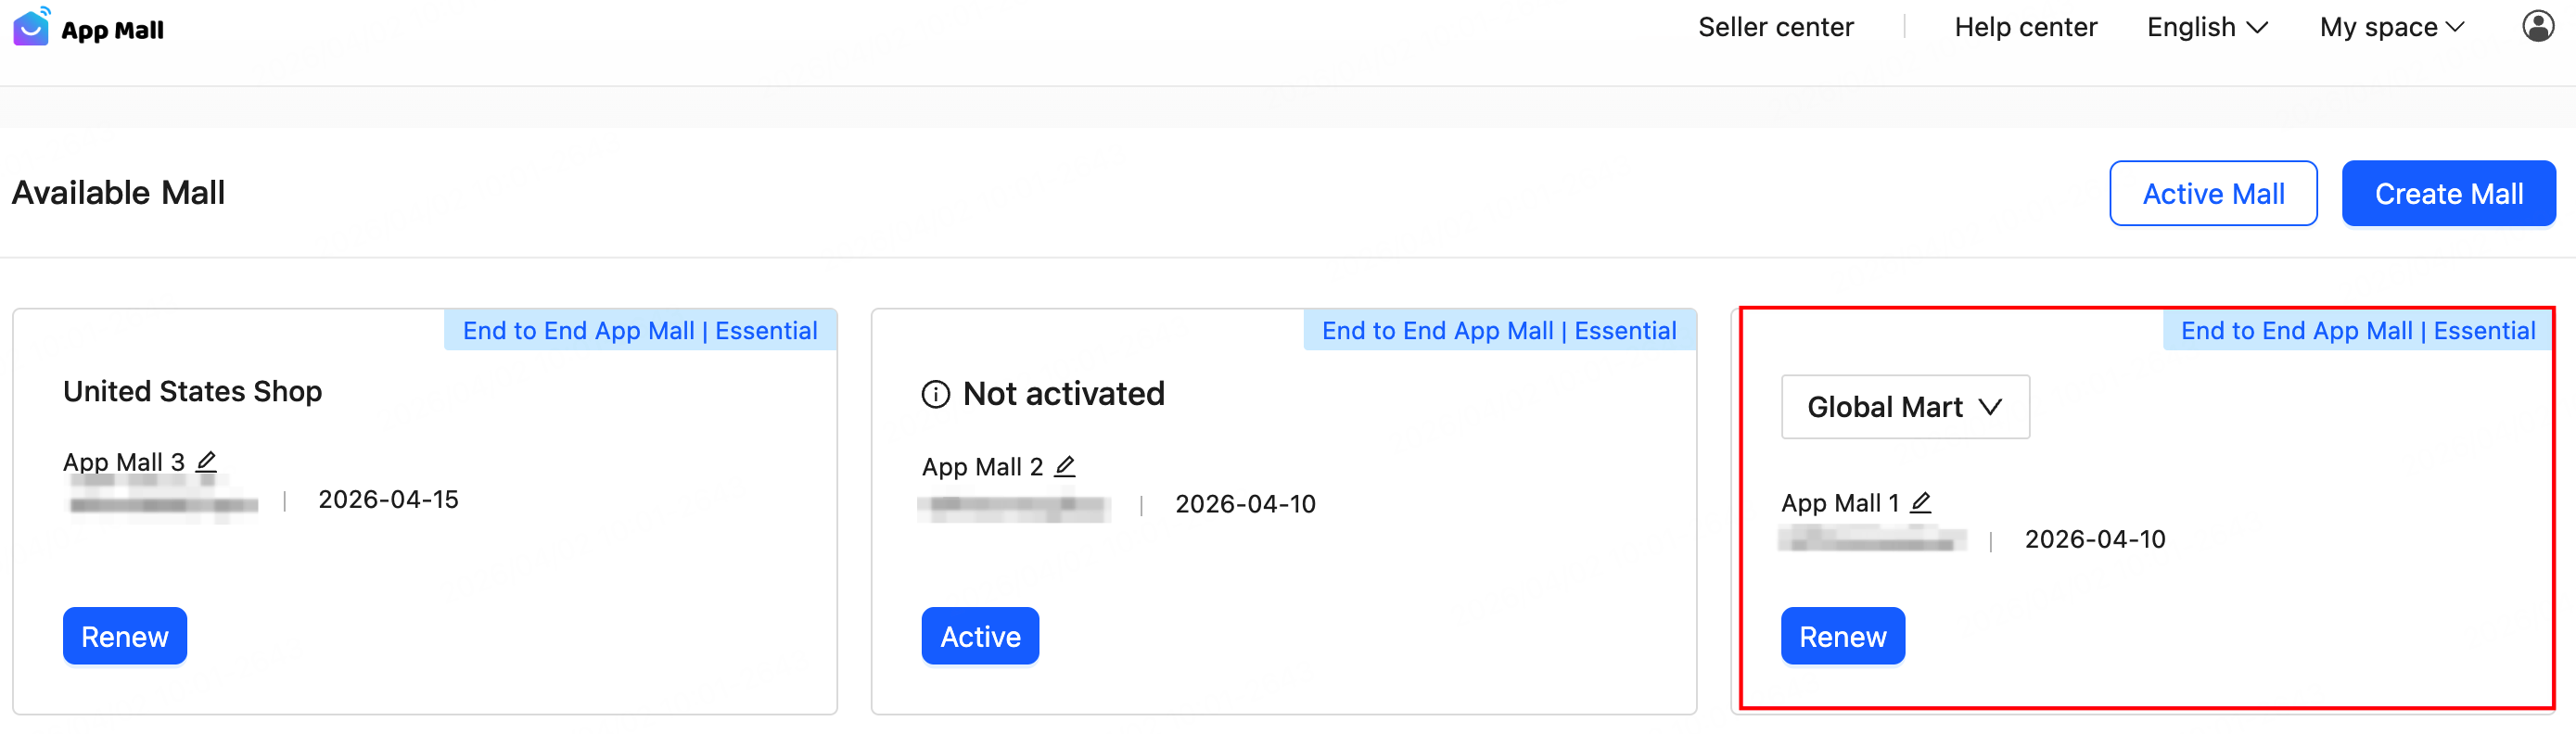Edit the App Mall 2 name
Image resolution: width=2576 pixels, height=734 pixels.
(1065, 467)
